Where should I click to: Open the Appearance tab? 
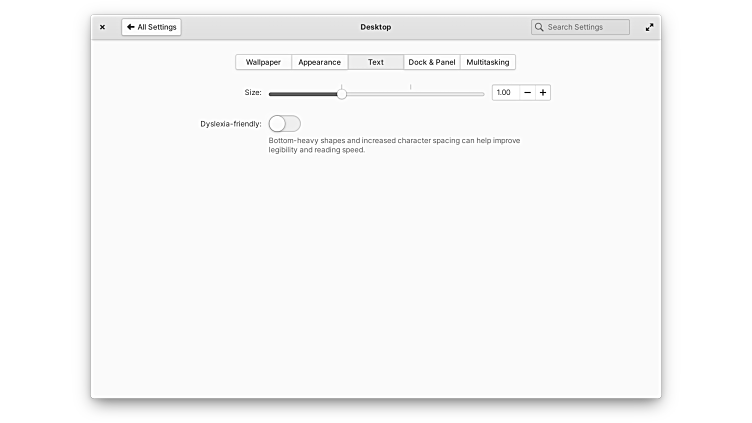click(x=319, y=62)
